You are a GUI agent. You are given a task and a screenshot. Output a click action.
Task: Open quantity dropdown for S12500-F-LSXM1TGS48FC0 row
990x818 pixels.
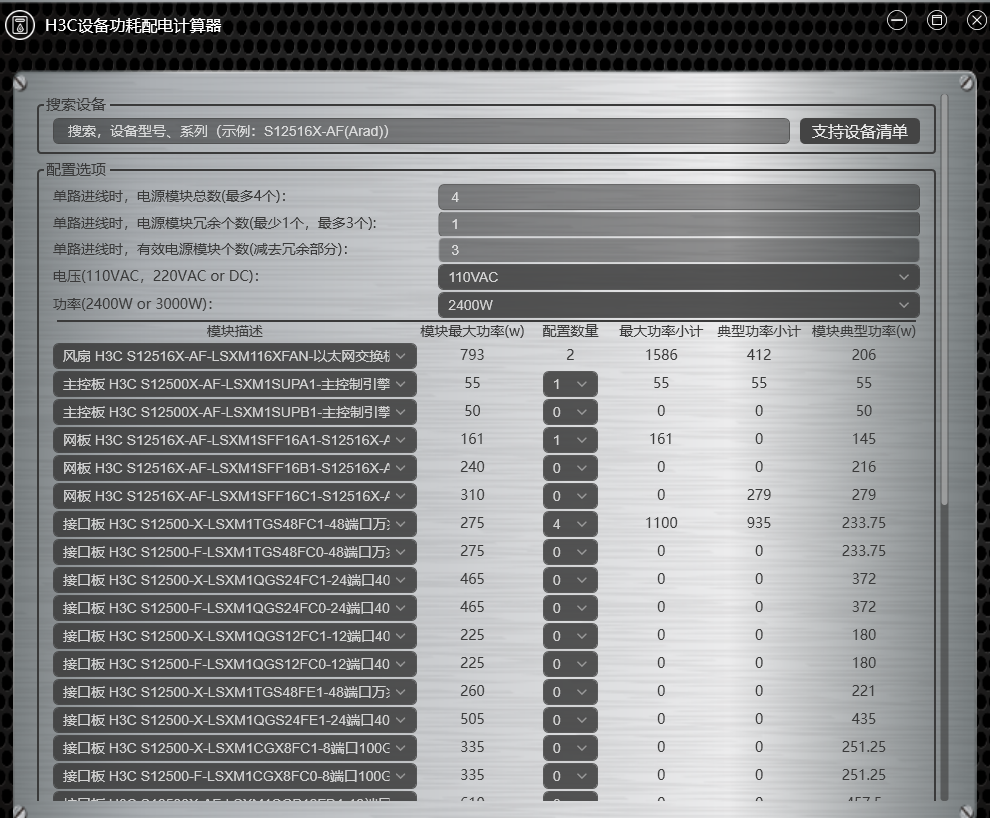(x=570, y=552)
